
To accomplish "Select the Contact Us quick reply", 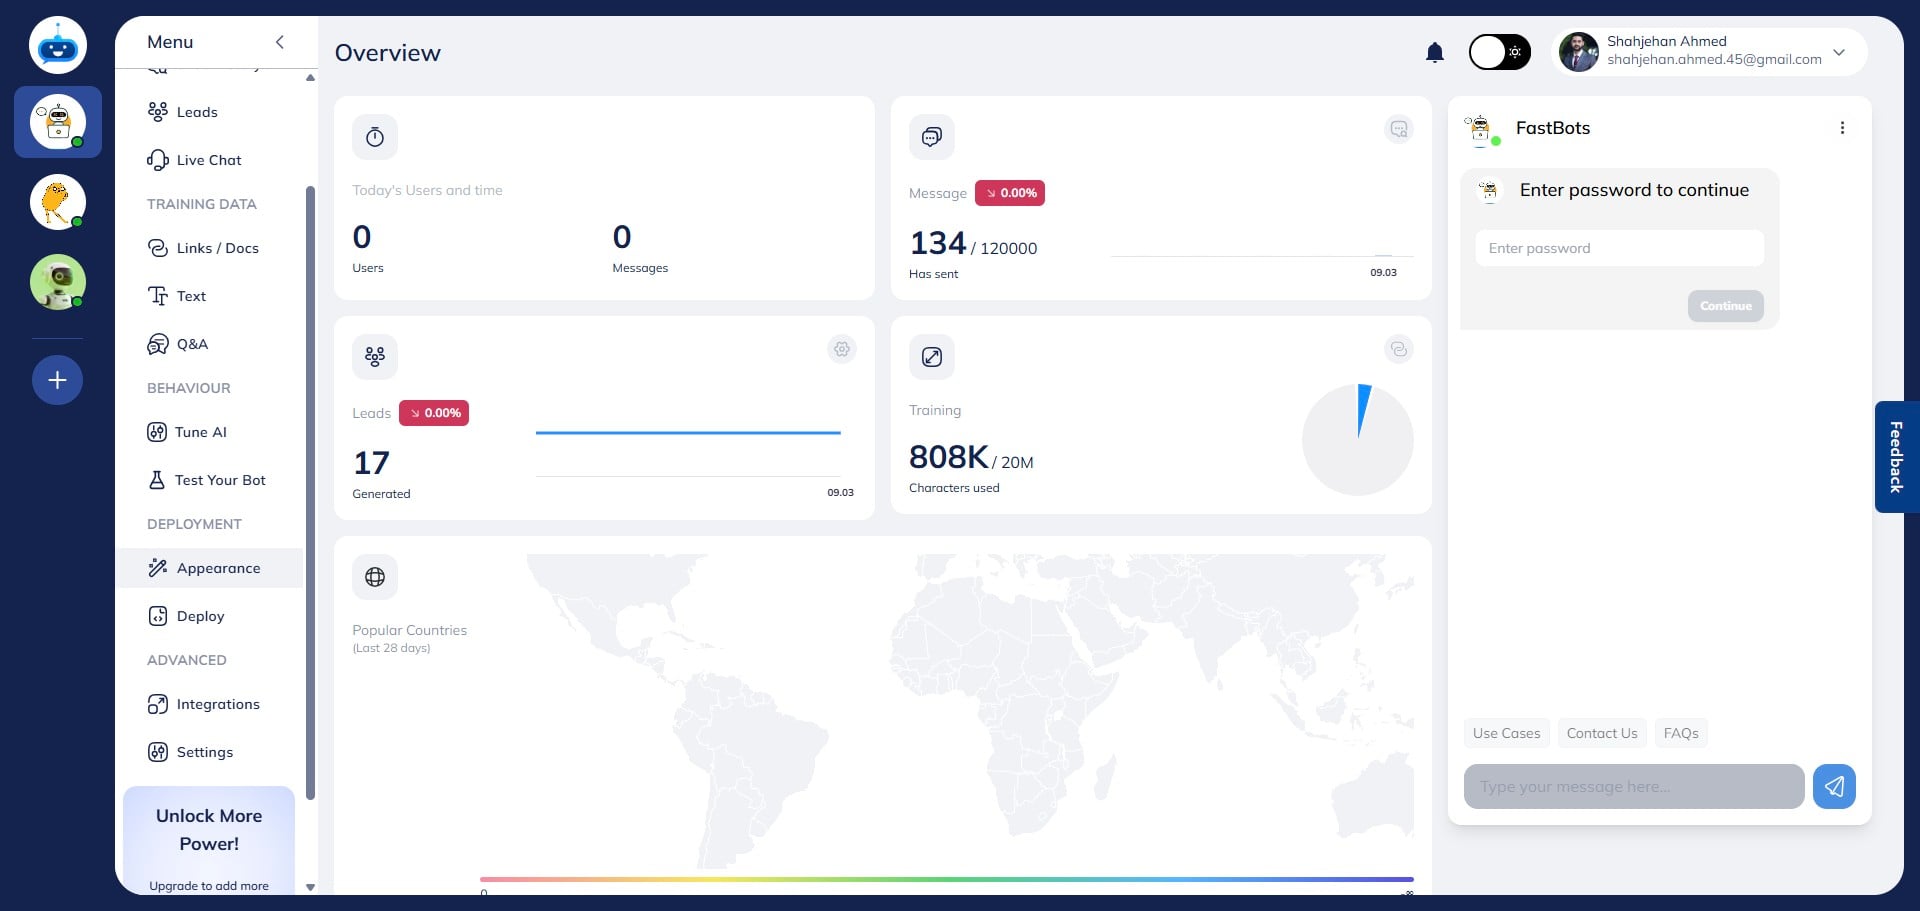I will pos(1602,733).
